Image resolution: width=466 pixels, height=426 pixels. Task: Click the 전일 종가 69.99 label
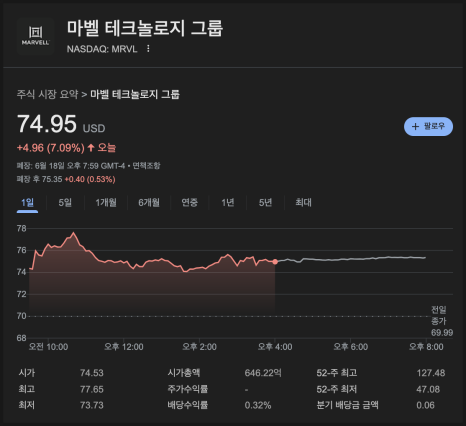pos(442,321)
